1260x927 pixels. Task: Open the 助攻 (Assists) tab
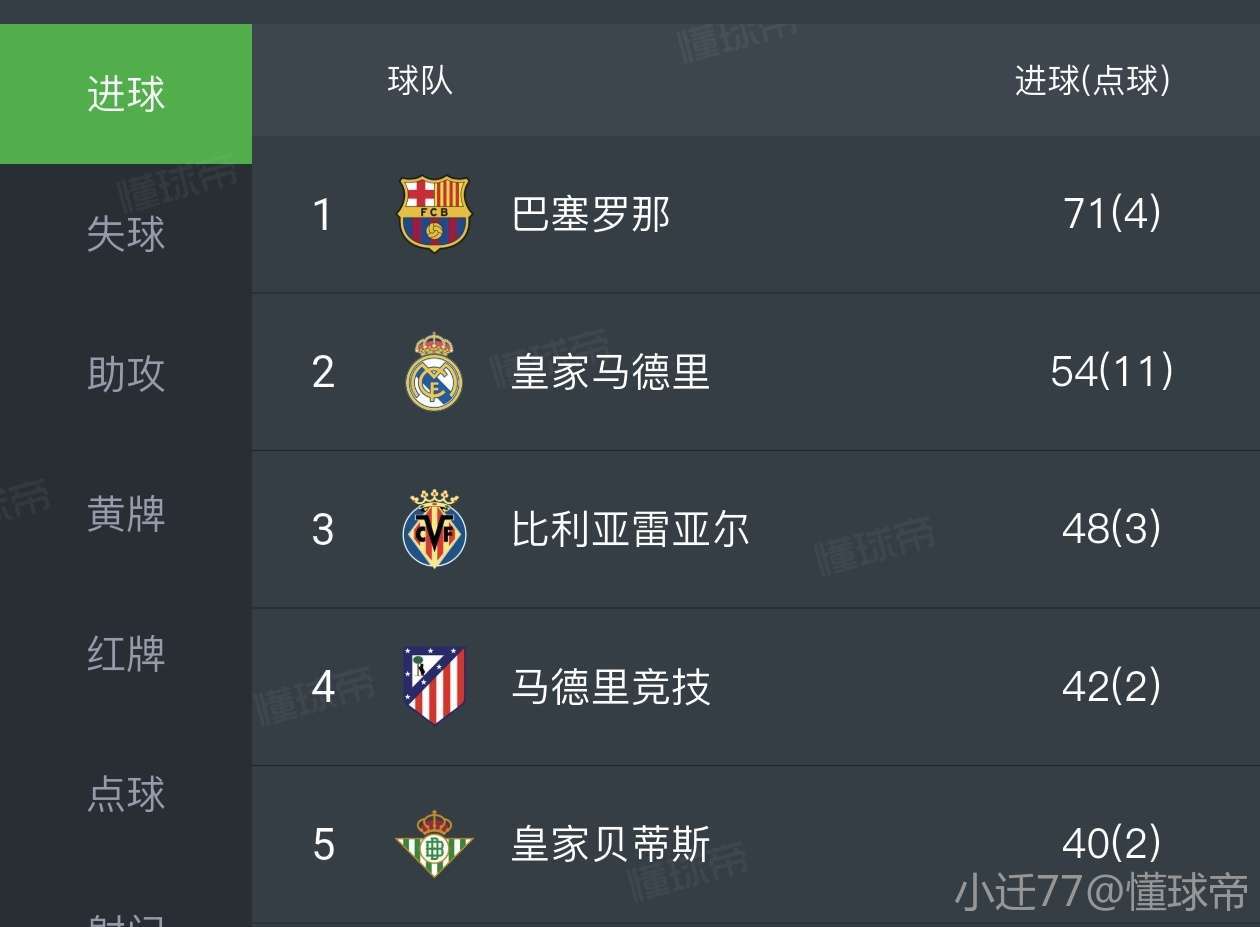126,374
